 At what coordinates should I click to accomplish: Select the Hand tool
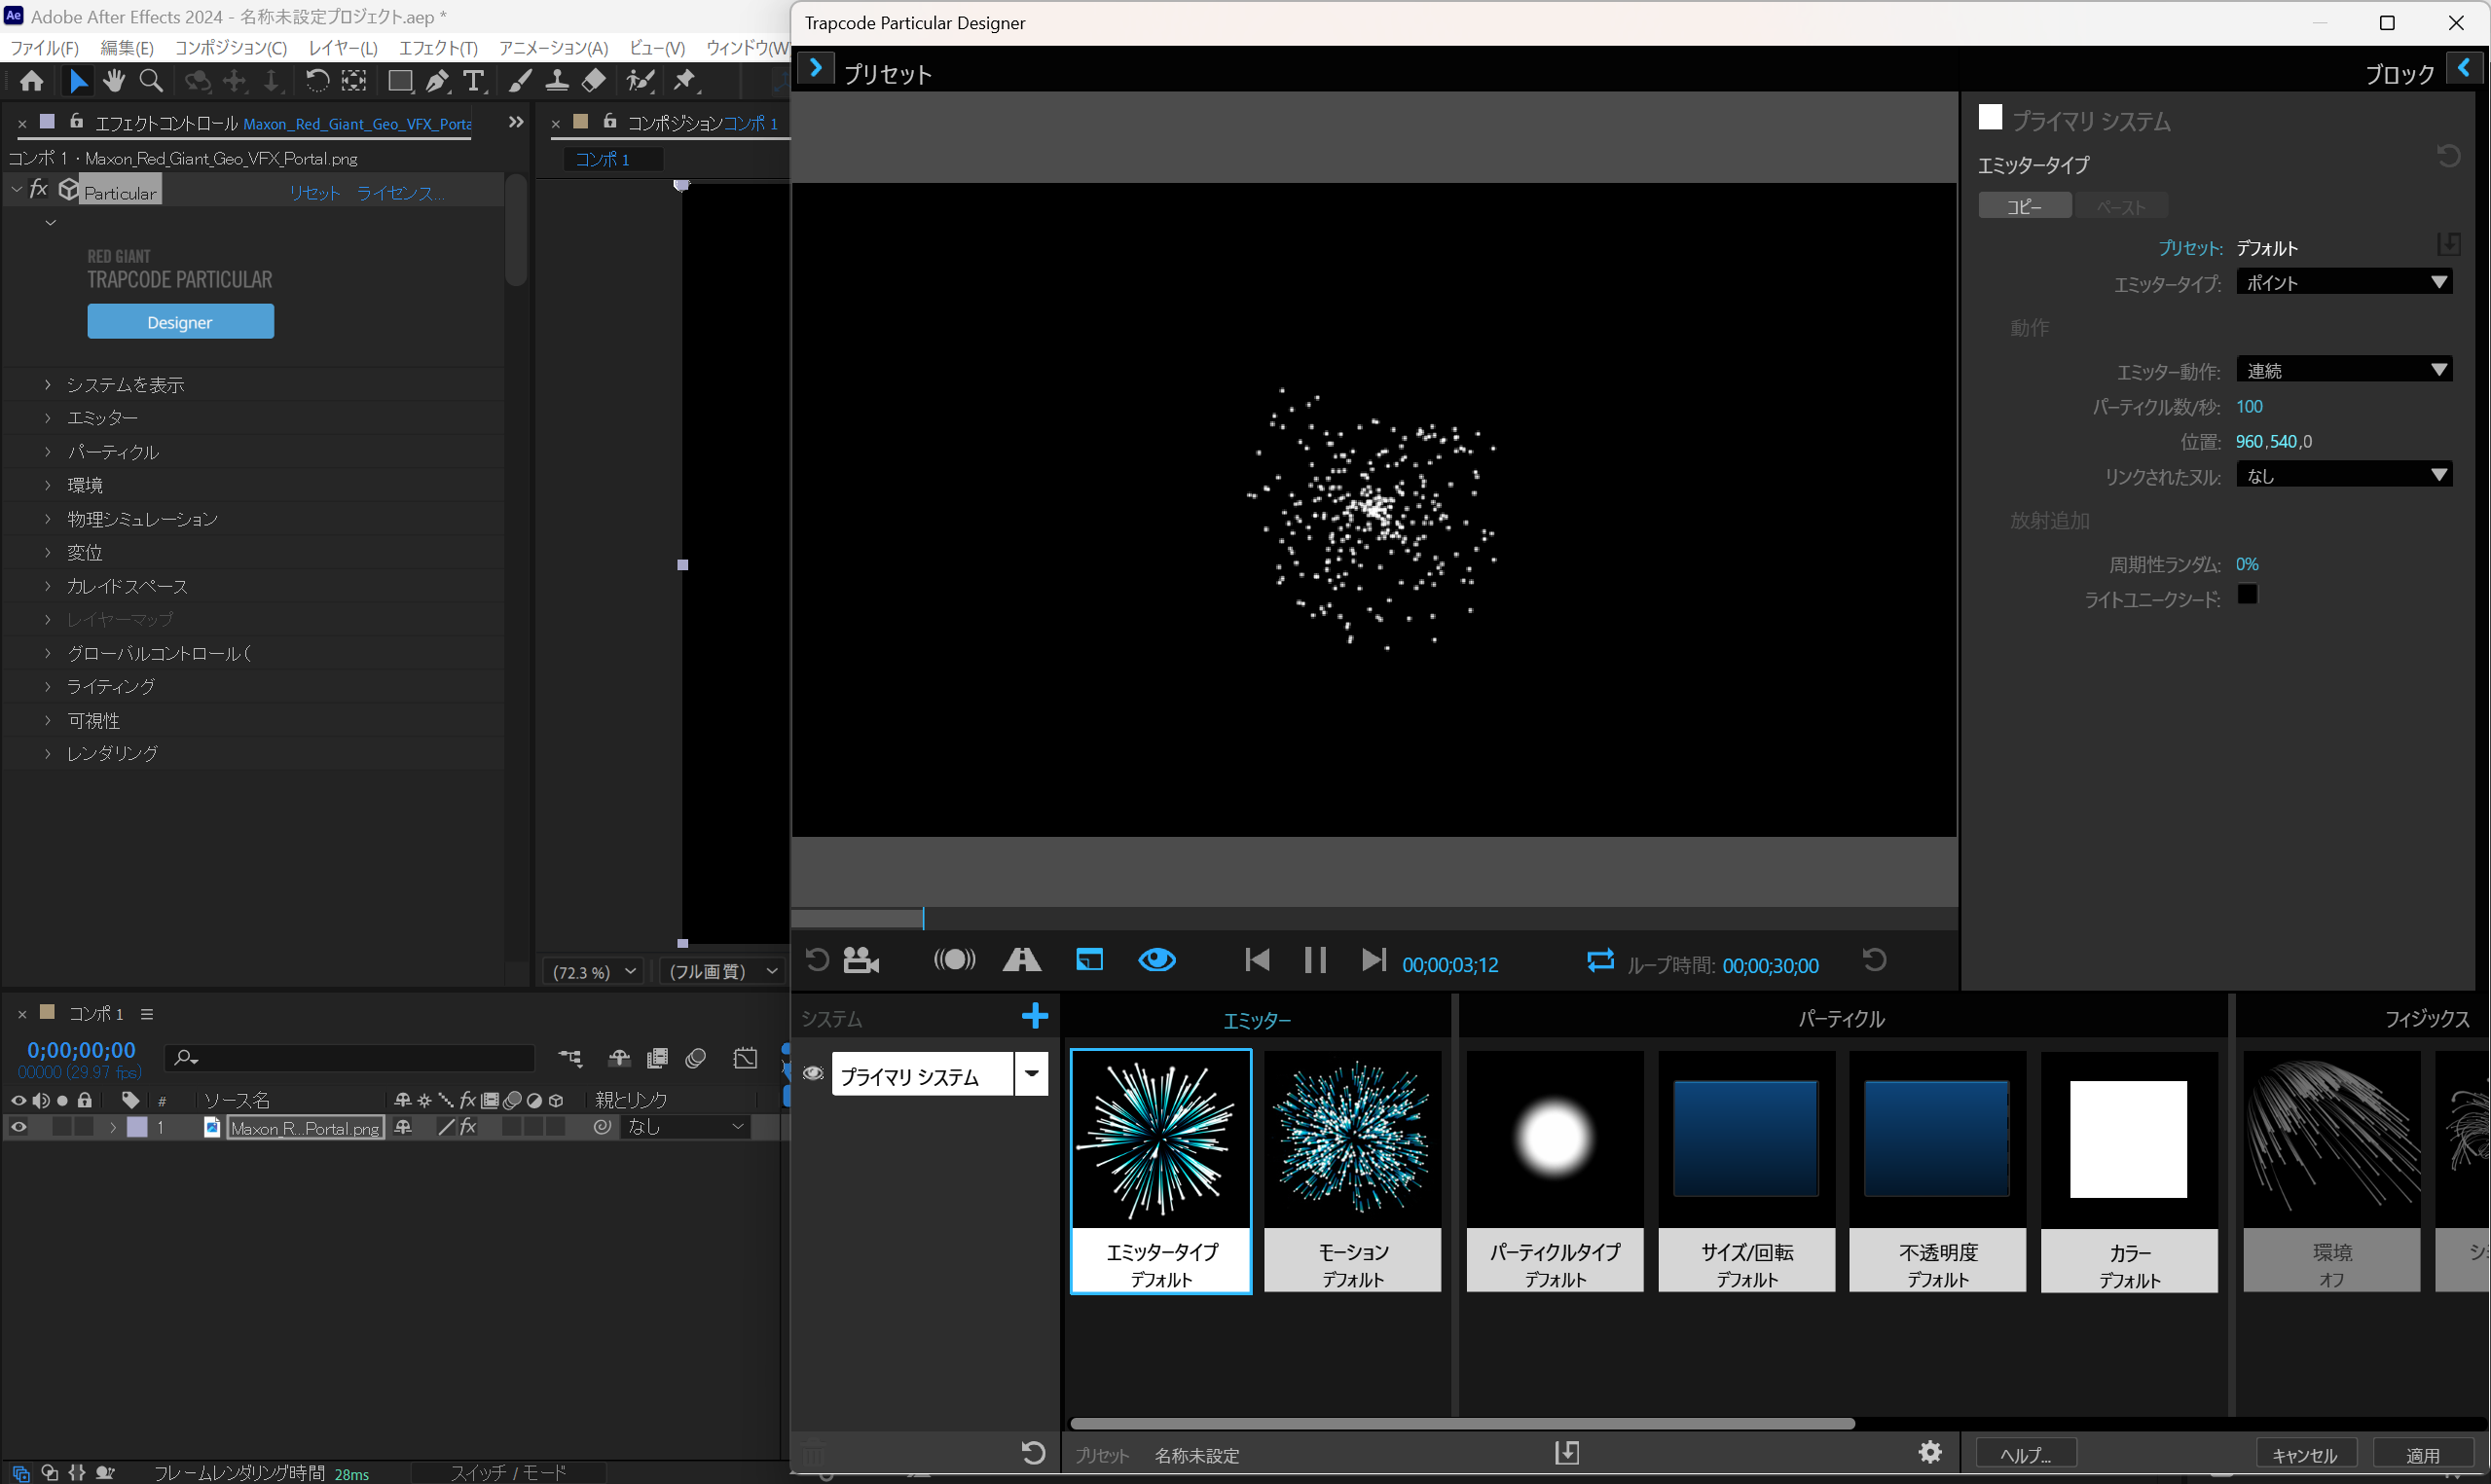114,81
